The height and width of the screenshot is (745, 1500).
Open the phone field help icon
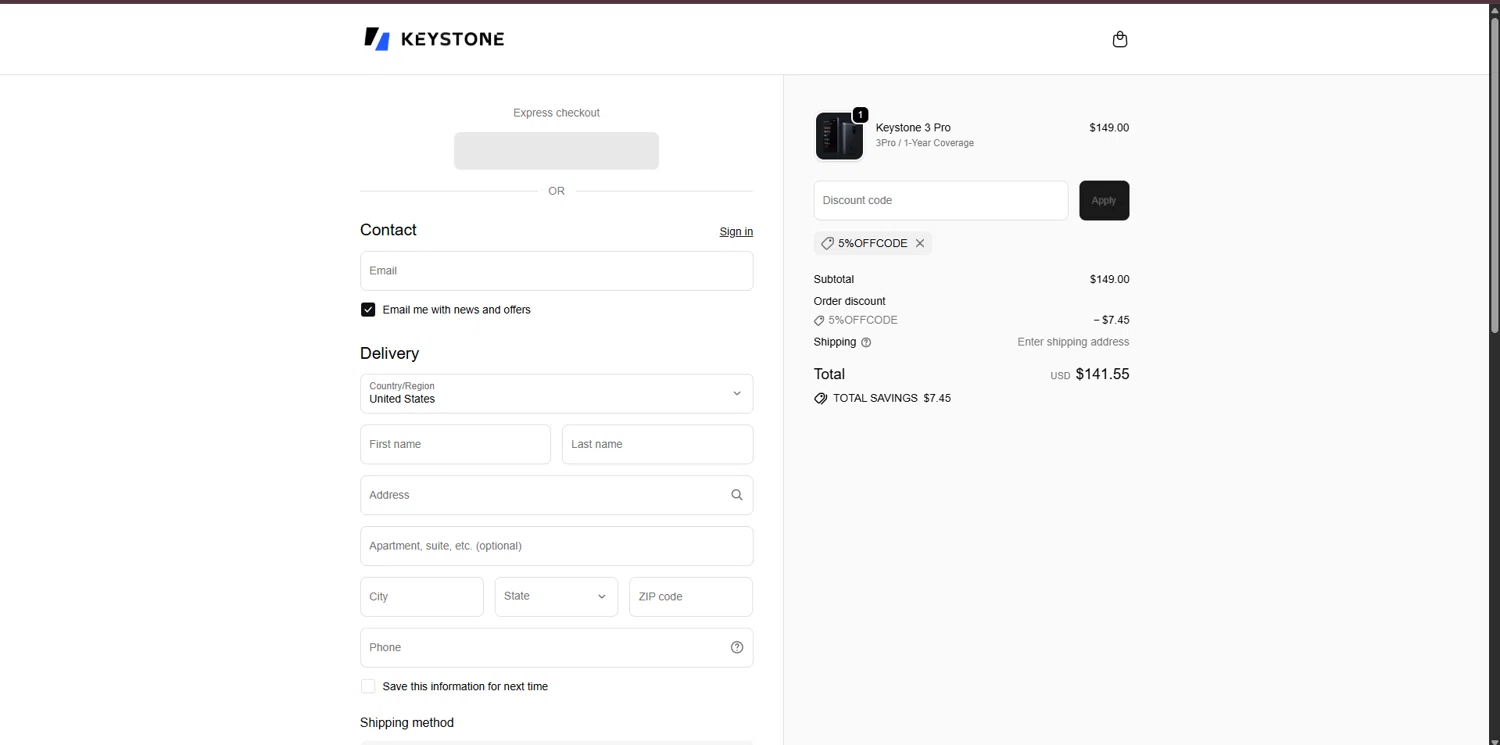coord(737,647)
